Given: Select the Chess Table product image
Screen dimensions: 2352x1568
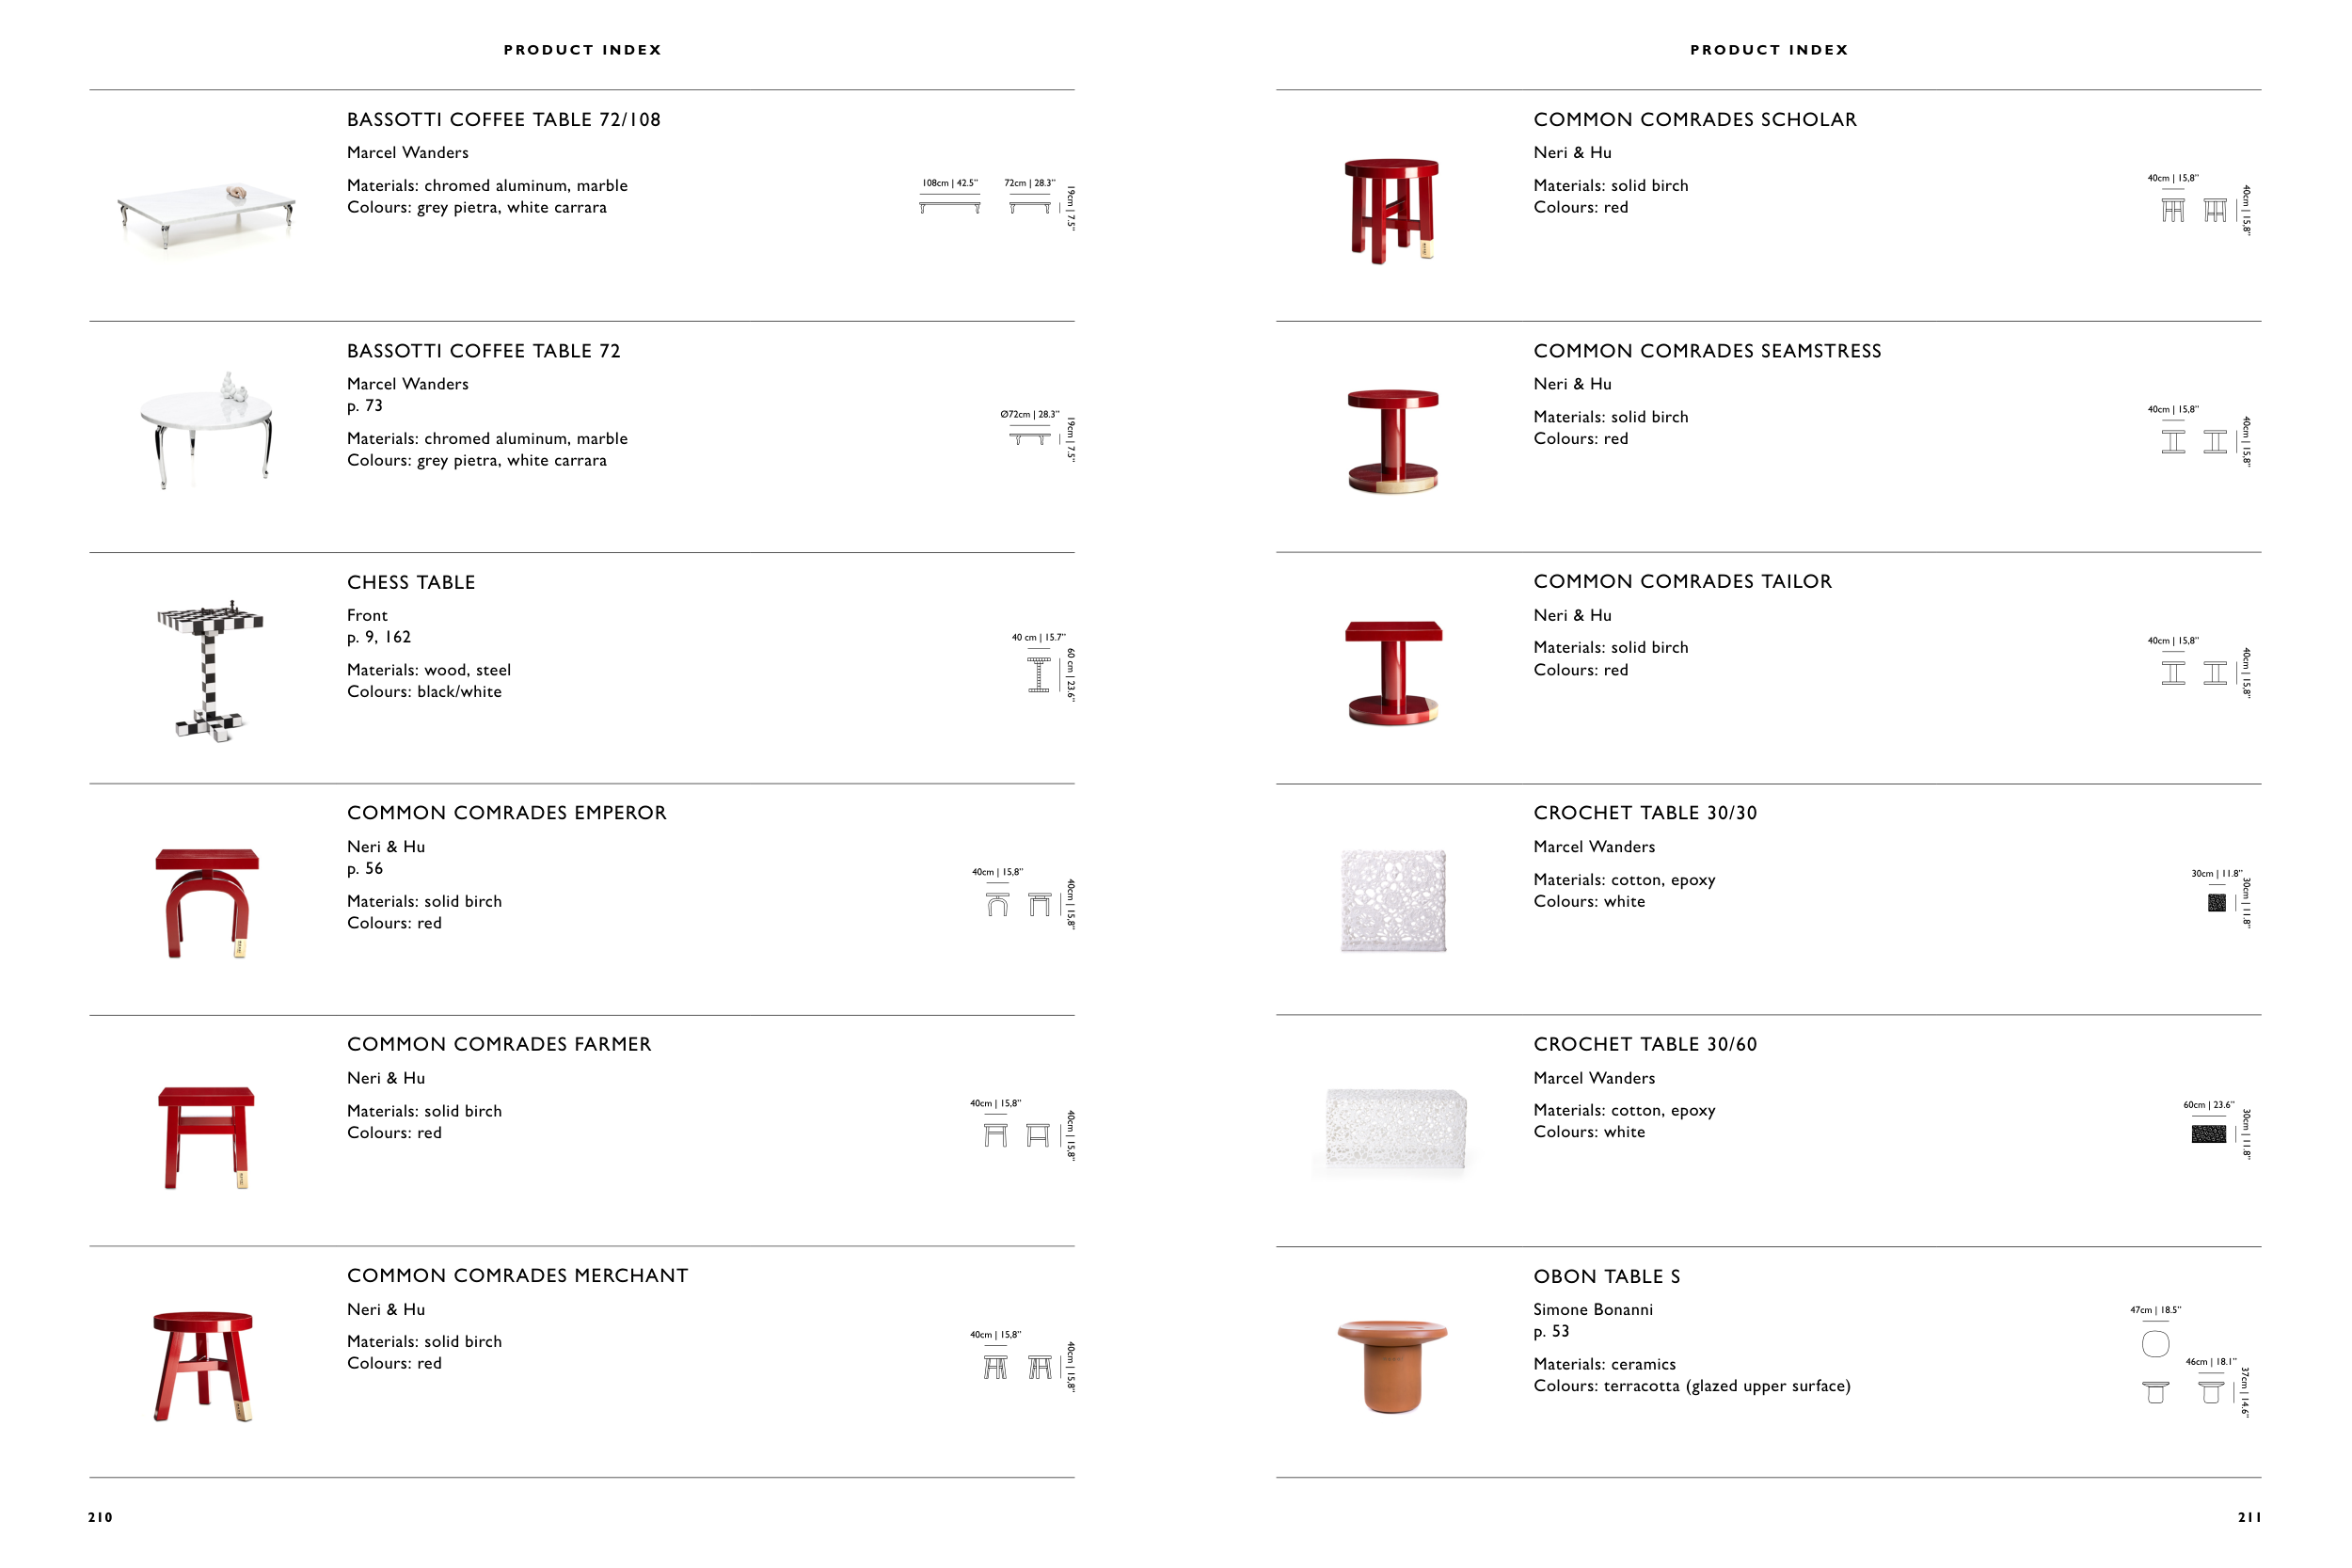Looking at the screenshot, I should pos(210,671).
